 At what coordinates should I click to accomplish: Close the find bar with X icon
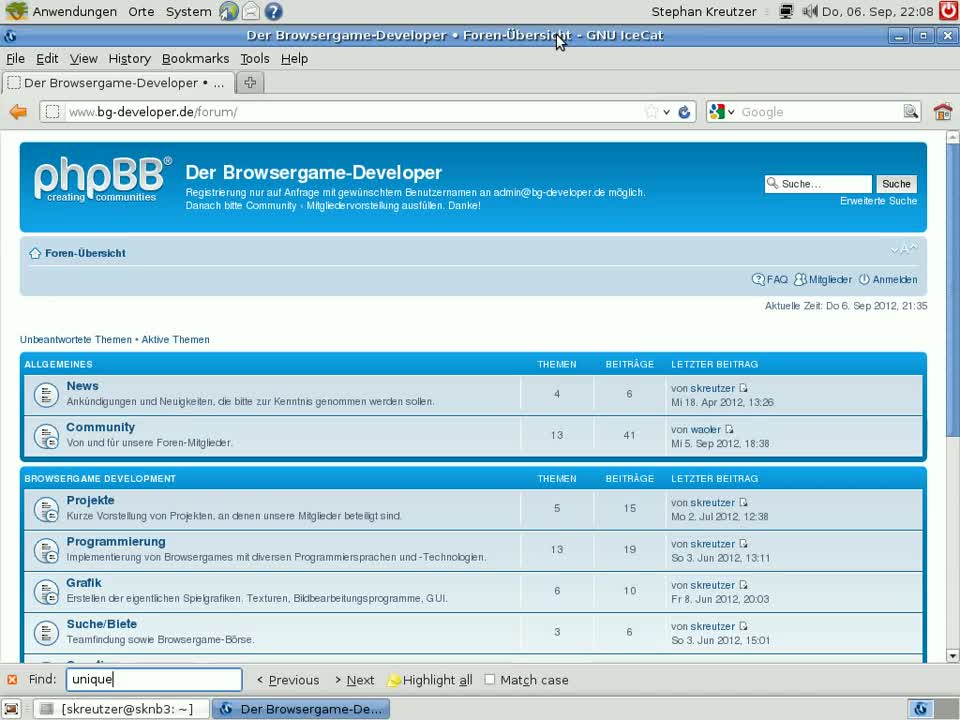point(12,680)
